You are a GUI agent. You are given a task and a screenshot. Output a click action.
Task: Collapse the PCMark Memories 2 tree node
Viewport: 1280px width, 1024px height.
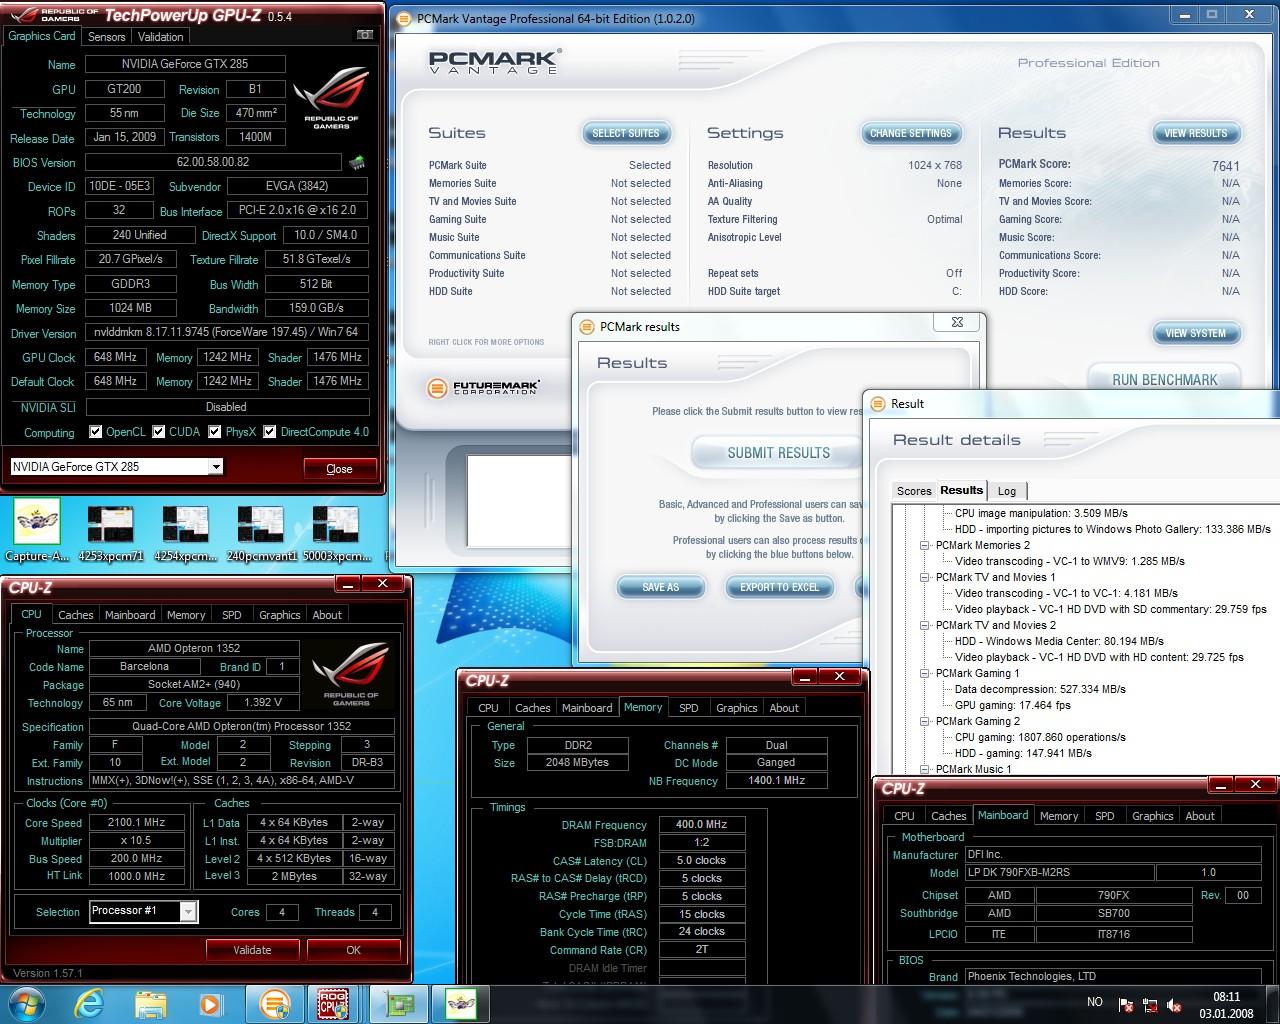(x=925, y=545)
